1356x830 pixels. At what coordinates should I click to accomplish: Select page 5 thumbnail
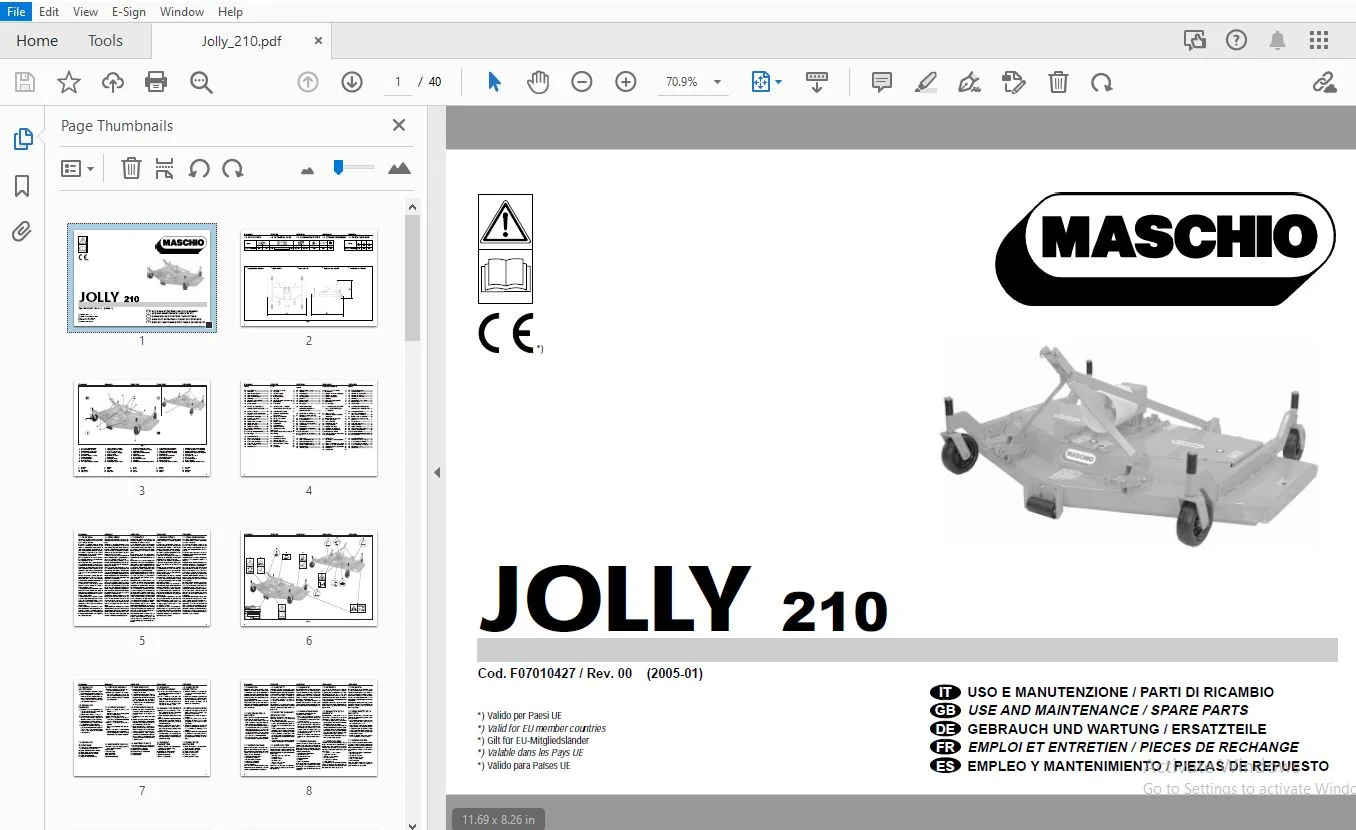coord(142,578)
